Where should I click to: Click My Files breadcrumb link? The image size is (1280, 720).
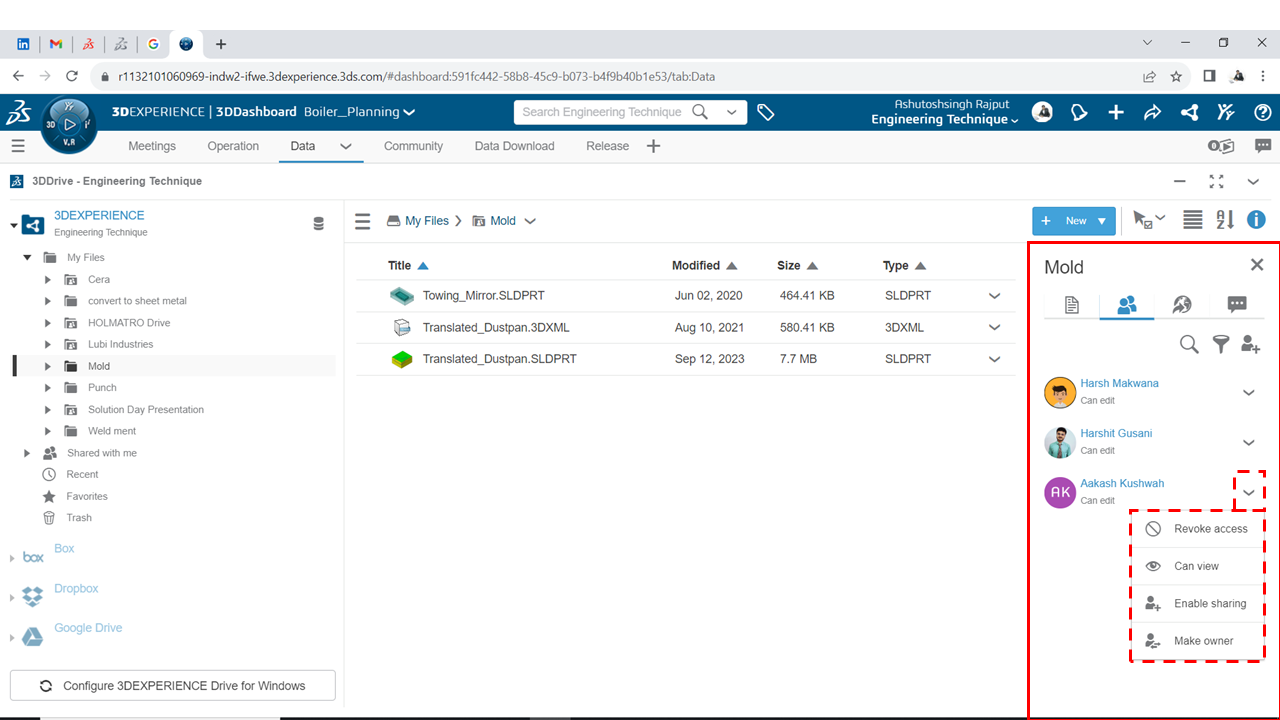click(427, 221)
